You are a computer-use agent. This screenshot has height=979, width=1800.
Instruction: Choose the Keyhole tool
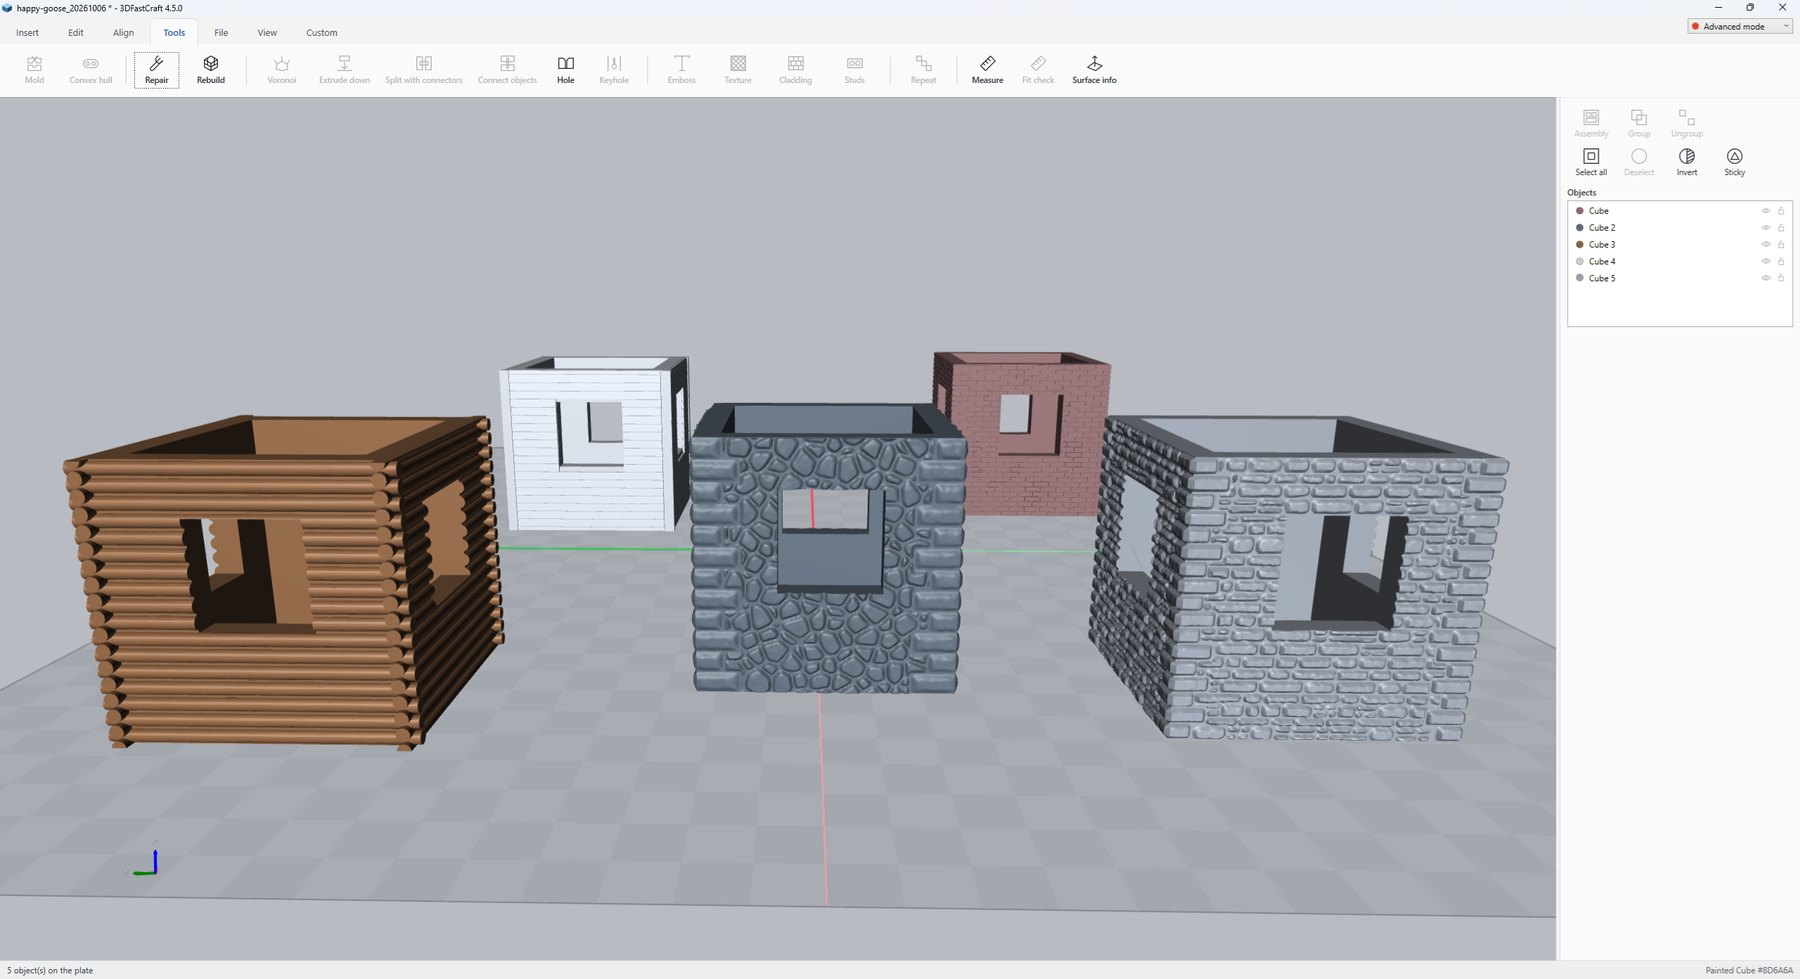[x=614, y=70]
